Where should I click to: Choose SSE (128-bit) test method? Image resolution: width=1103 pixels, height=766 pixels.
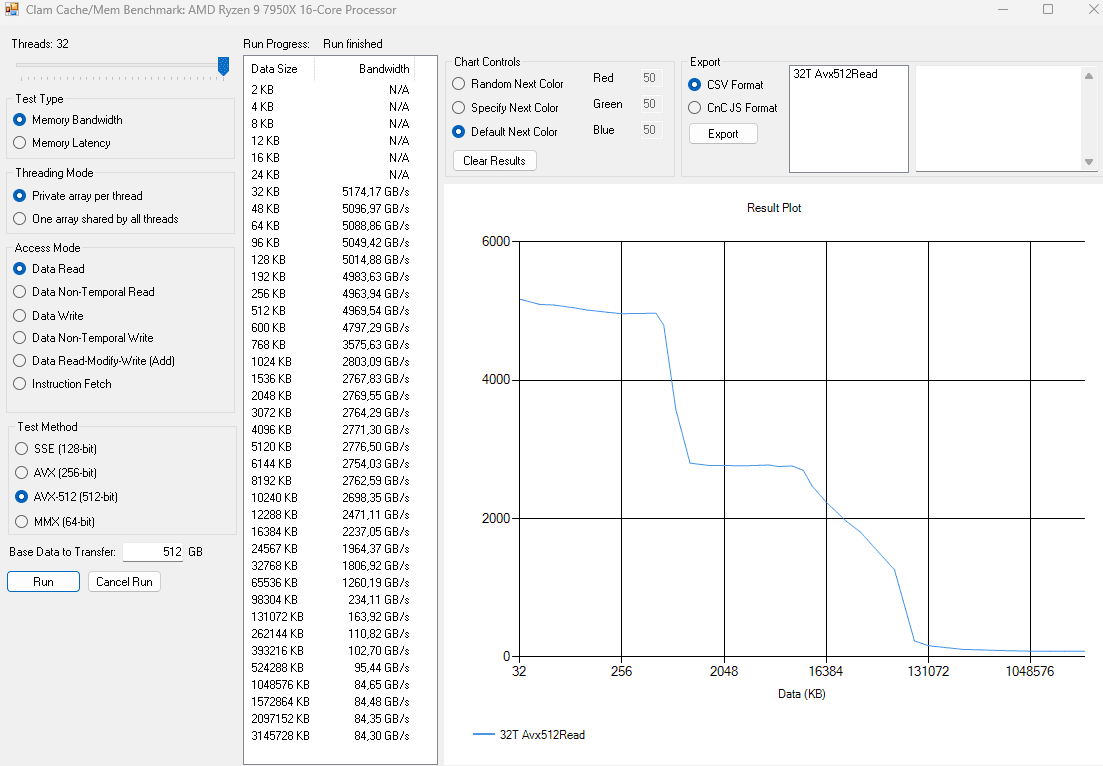[56, 449]
